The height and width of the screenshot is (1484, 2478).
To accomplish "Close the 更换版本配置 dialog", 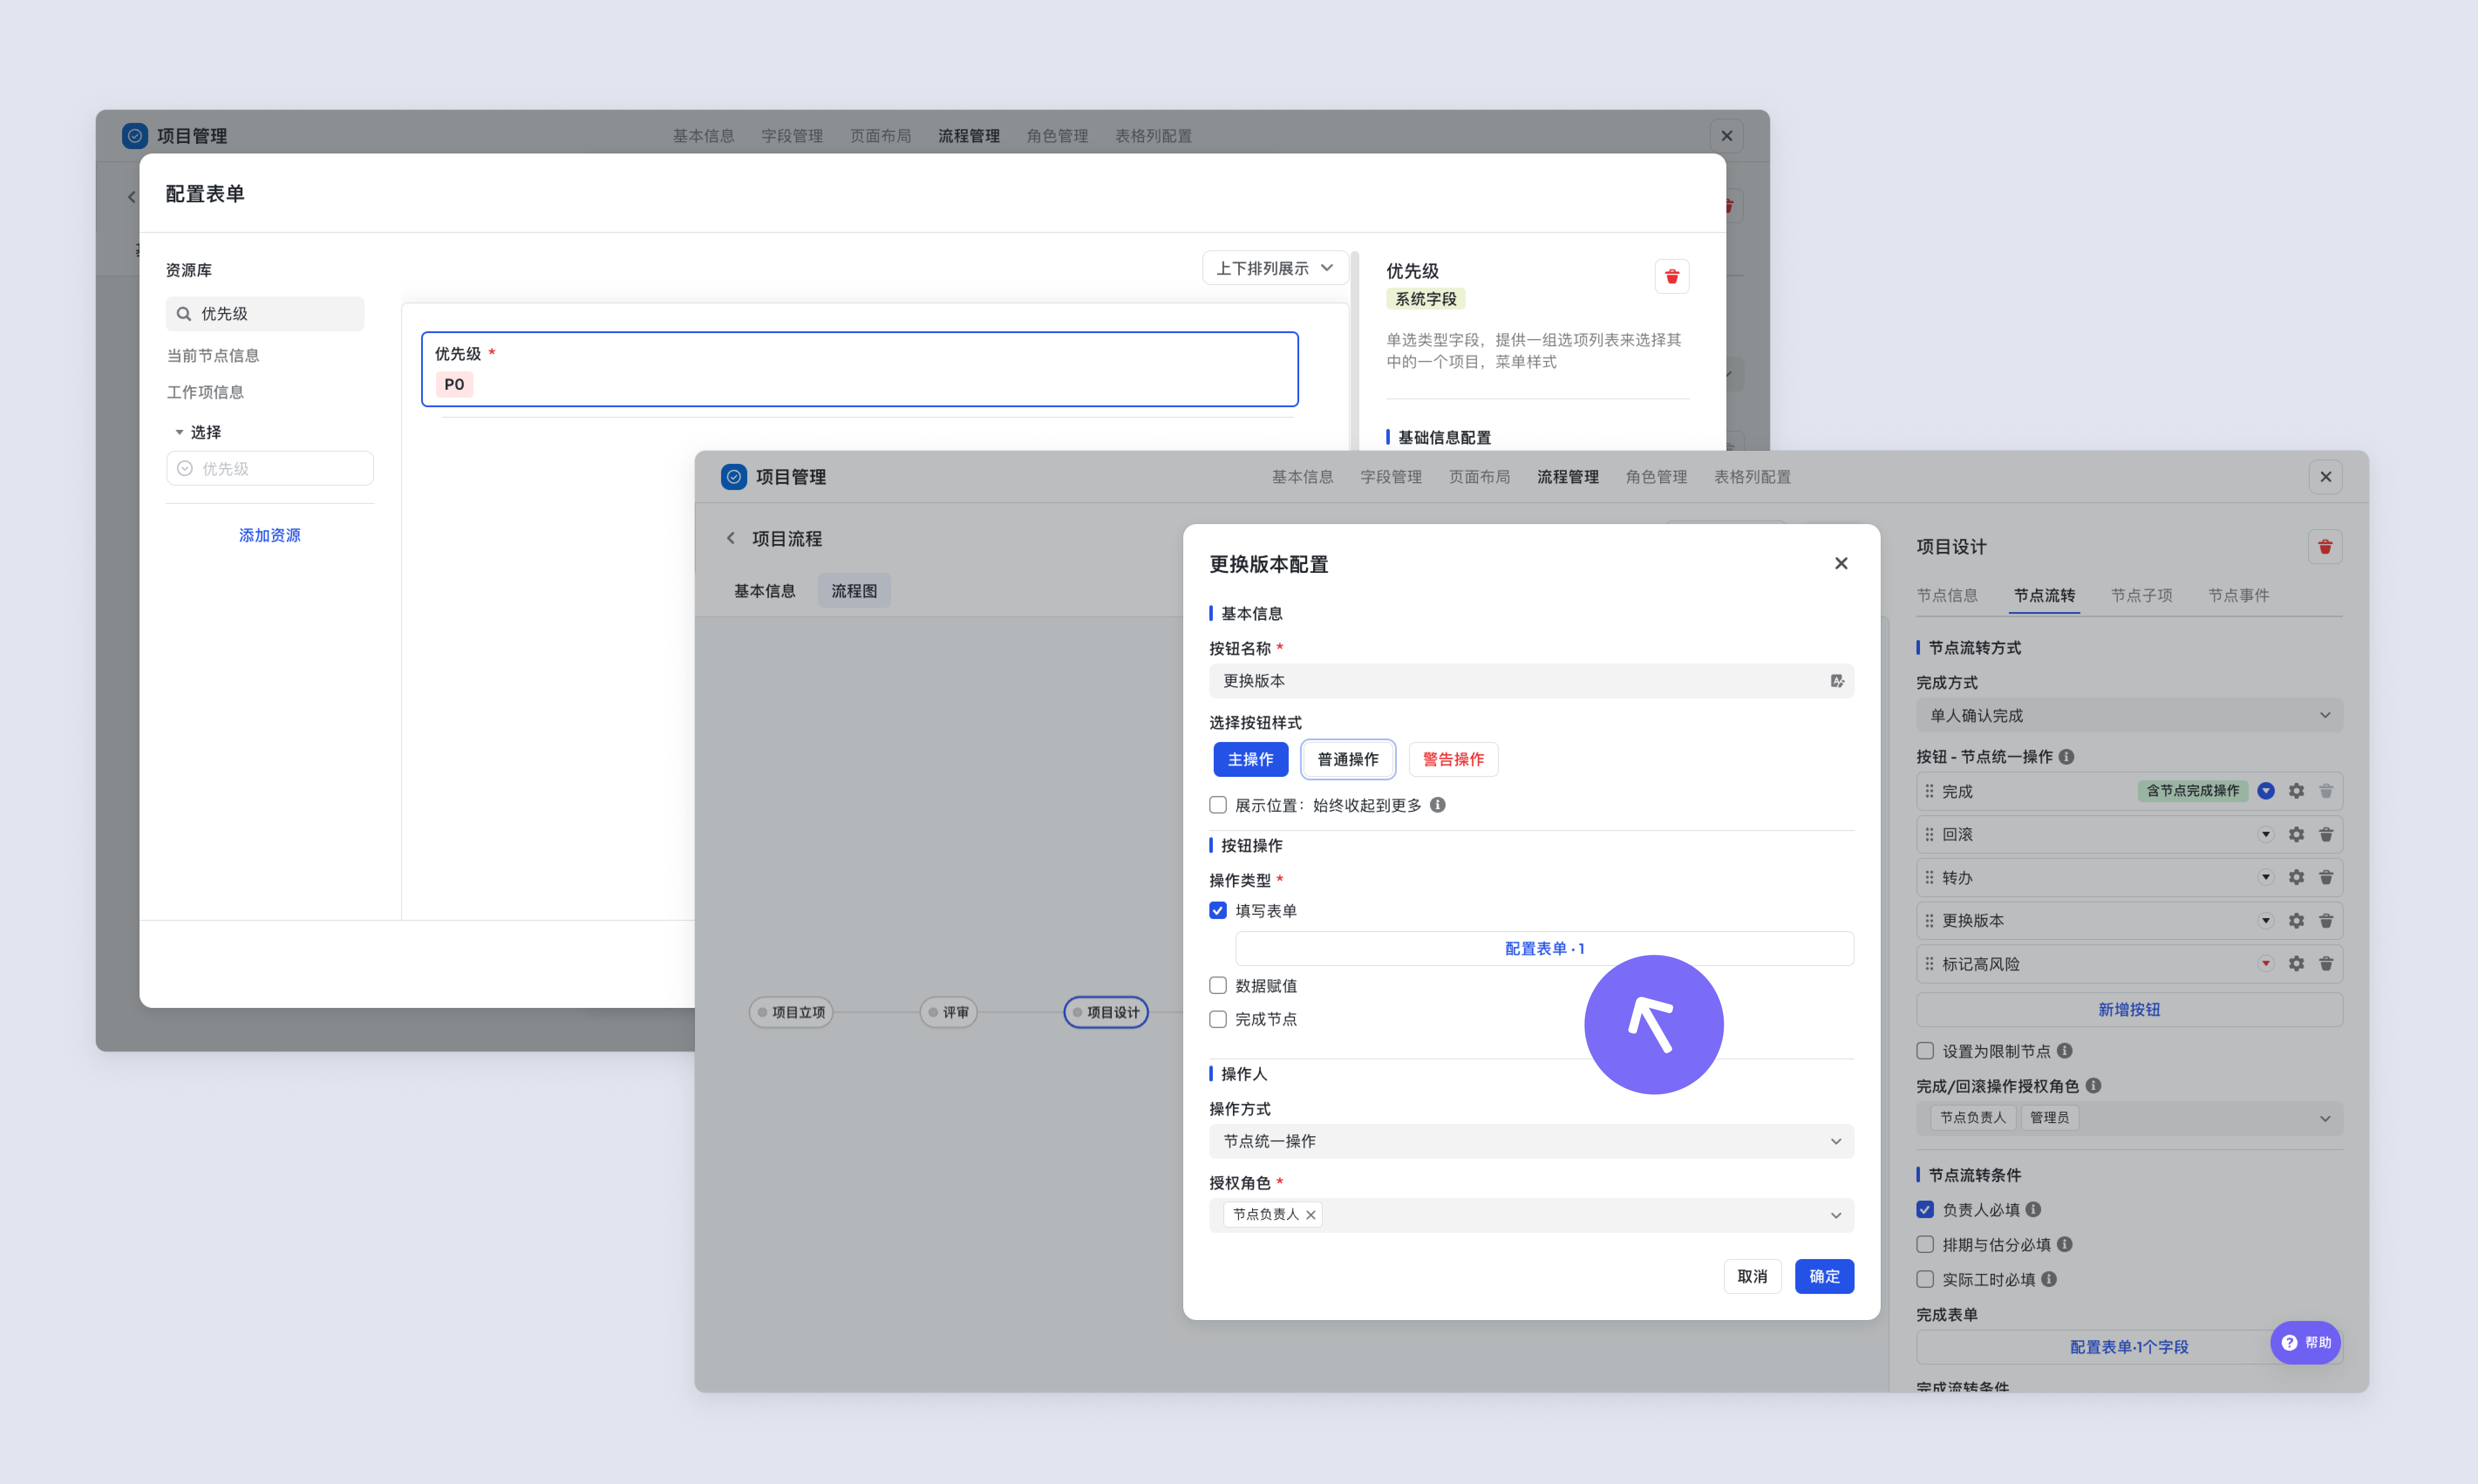I will pyautogui.click(x=1841, y=564).
